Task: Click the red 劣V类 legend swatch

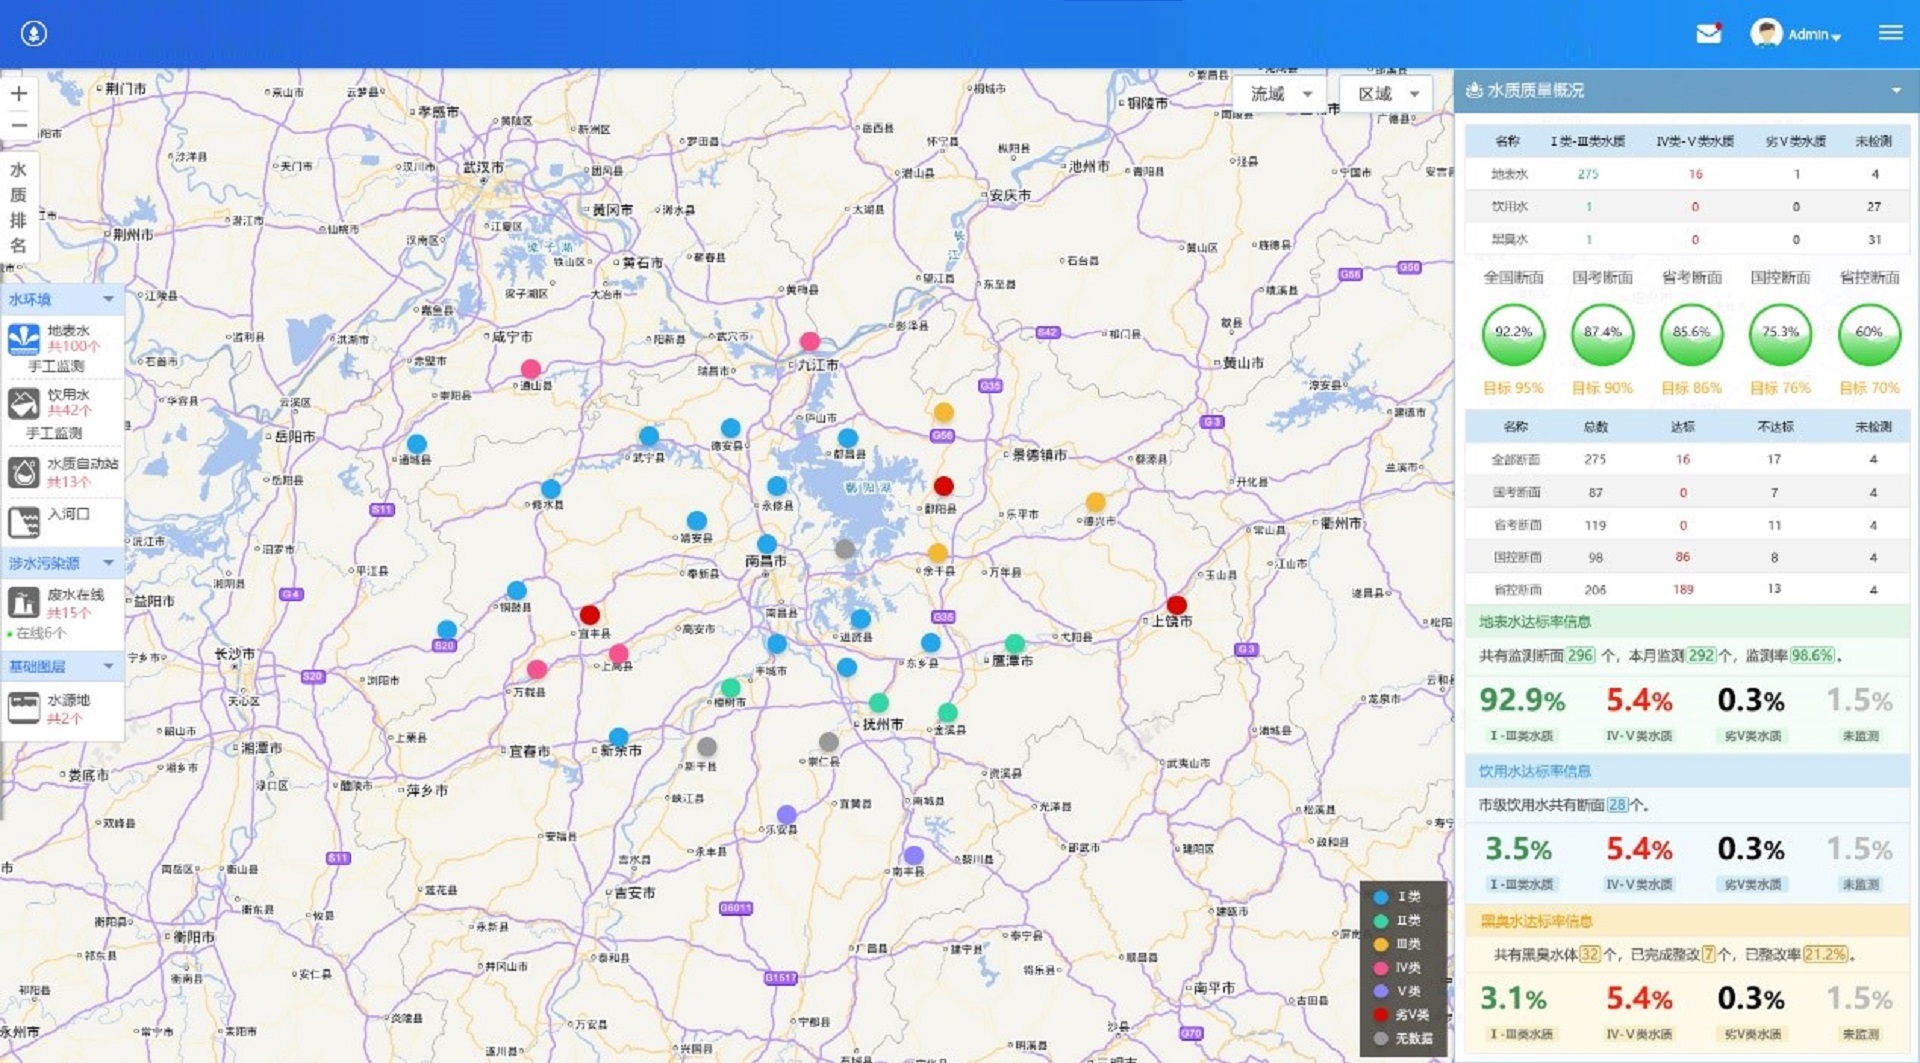Action: coord(1381,1015)
